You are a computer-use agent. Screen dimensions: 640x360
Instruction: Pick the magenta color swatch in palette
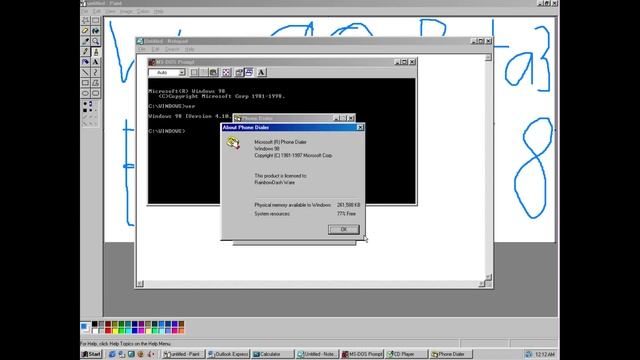(141, 330)
